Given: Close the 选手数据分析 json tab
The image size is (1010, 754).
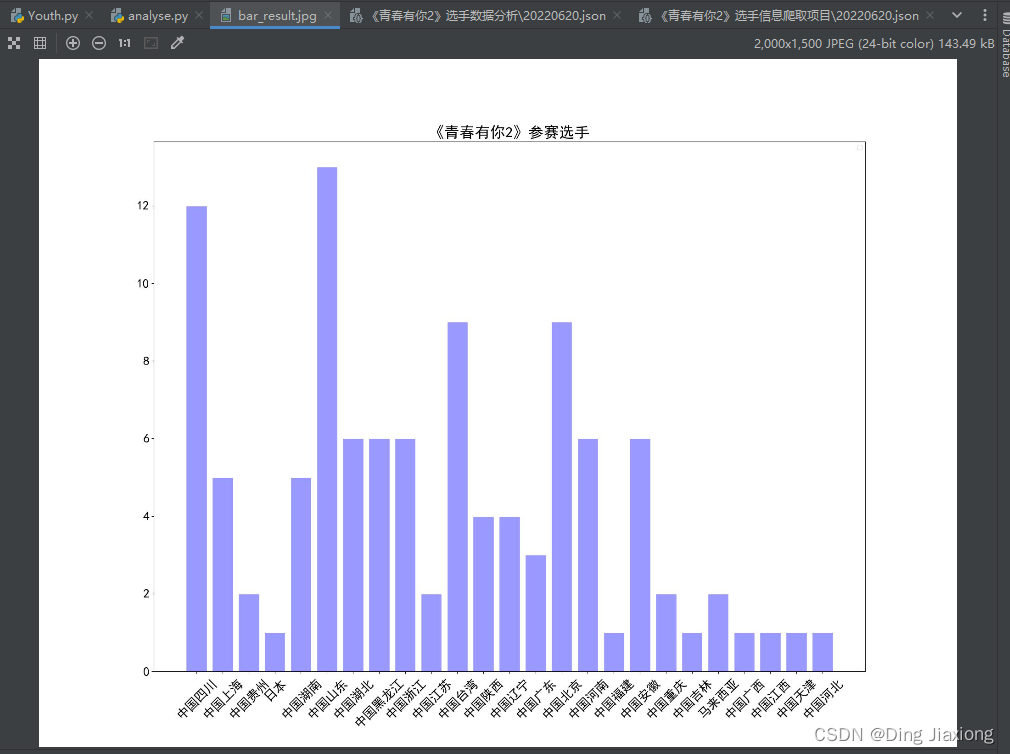Looking at the screenshot, I should pos(617,15).
